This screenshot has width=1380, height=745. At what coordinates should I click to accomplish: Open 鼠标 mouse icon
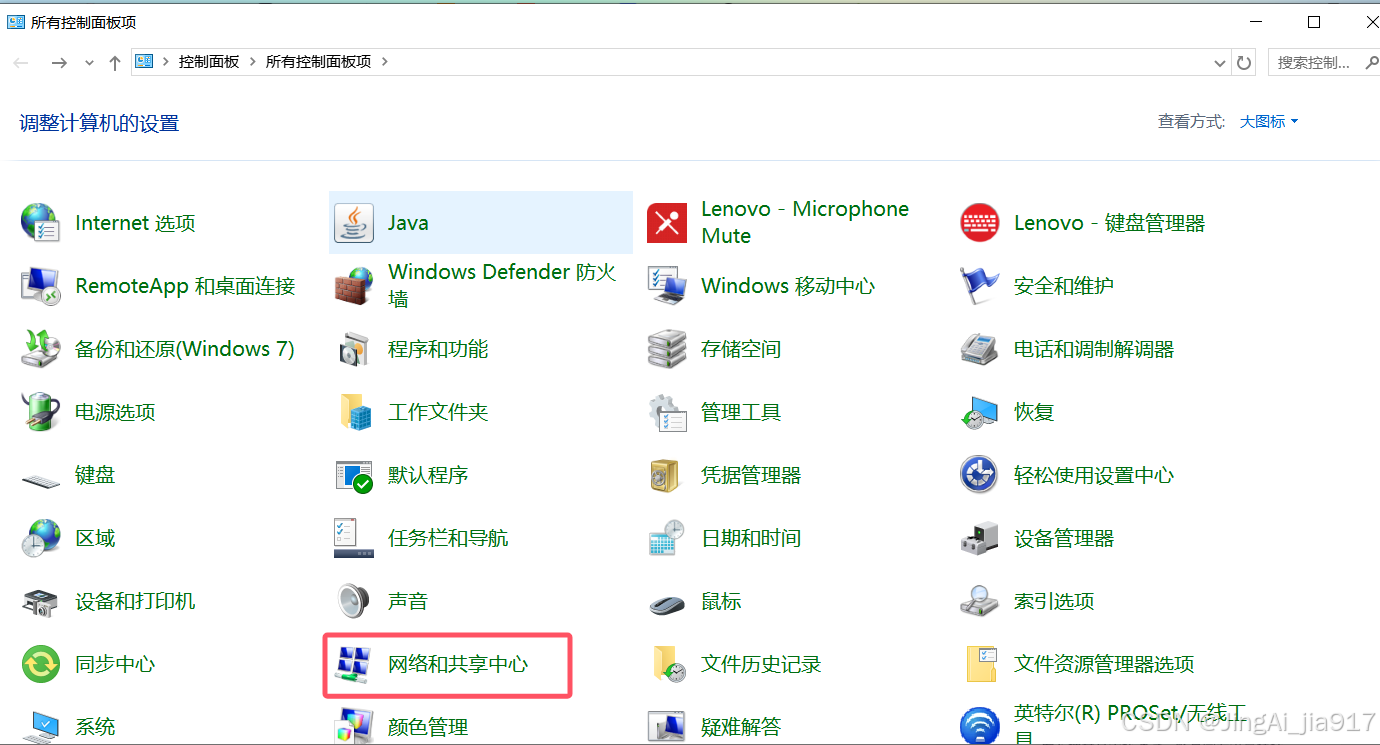click(667, 603)
